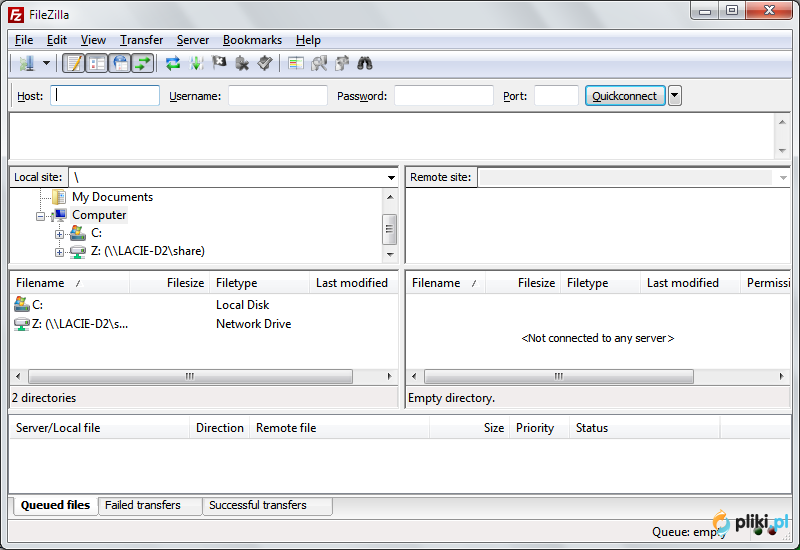800x550 pixels.
Task: Select Computer node in local tree
Action: (x=99, y=215)
